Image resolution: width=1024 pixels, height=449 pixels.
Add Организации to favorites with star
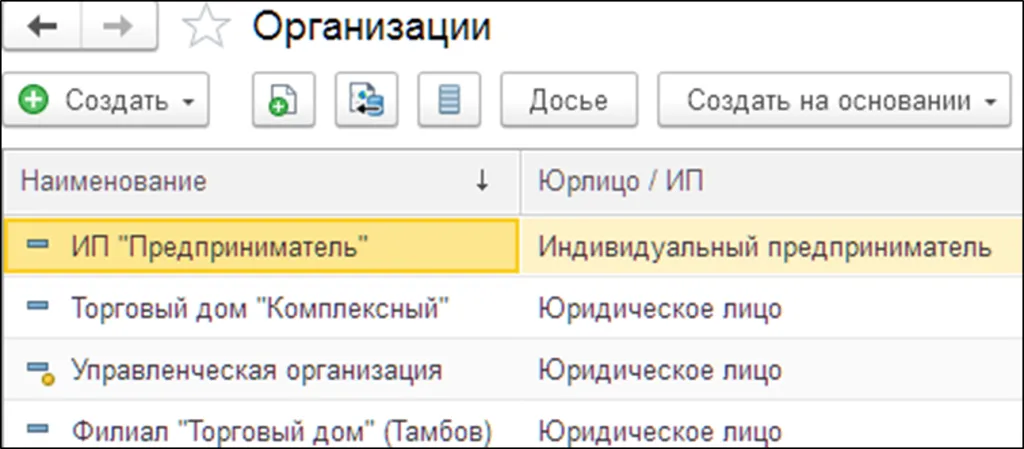204,29
